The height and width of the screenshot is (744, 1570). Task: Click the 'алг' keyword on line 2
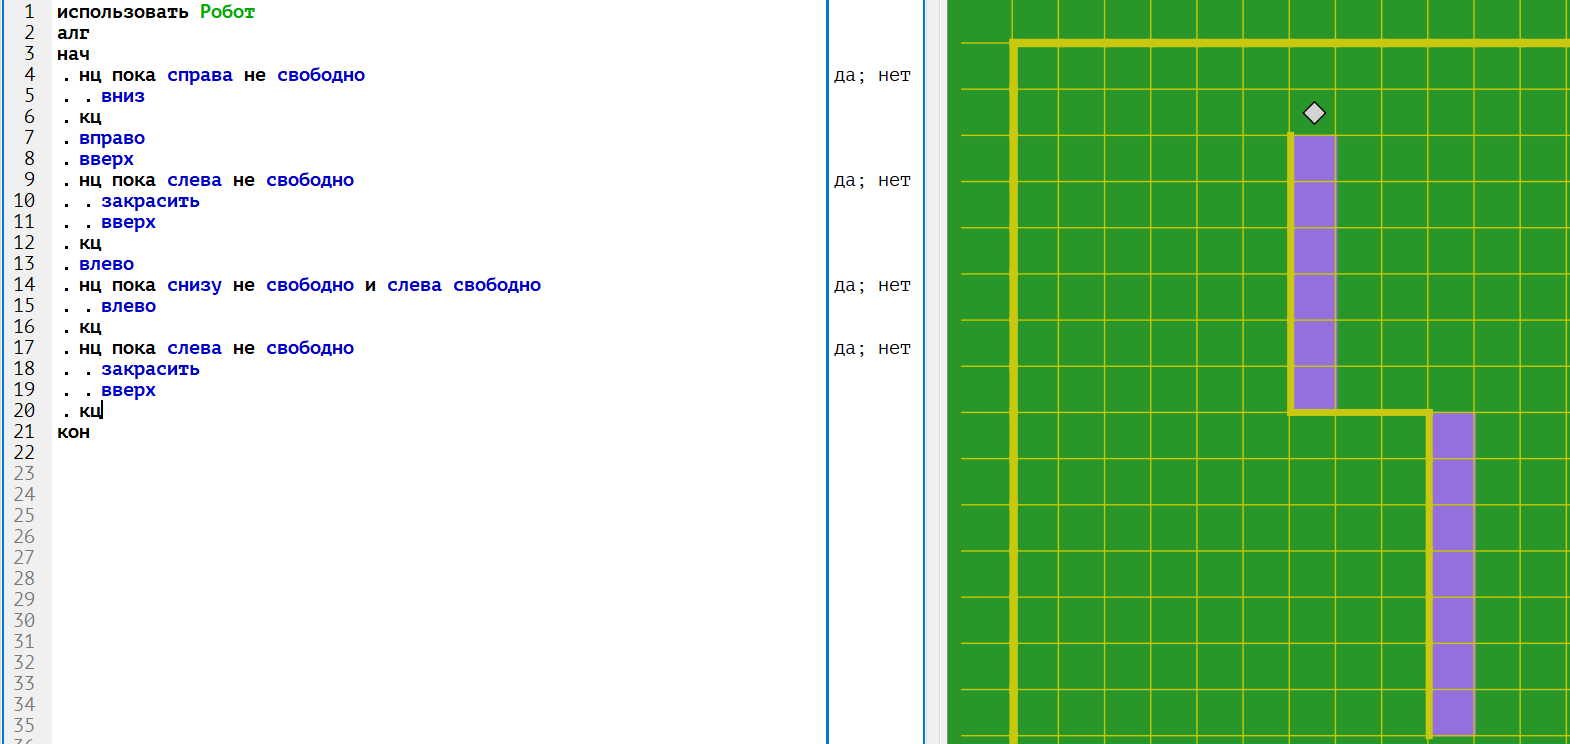pos(73,33)
